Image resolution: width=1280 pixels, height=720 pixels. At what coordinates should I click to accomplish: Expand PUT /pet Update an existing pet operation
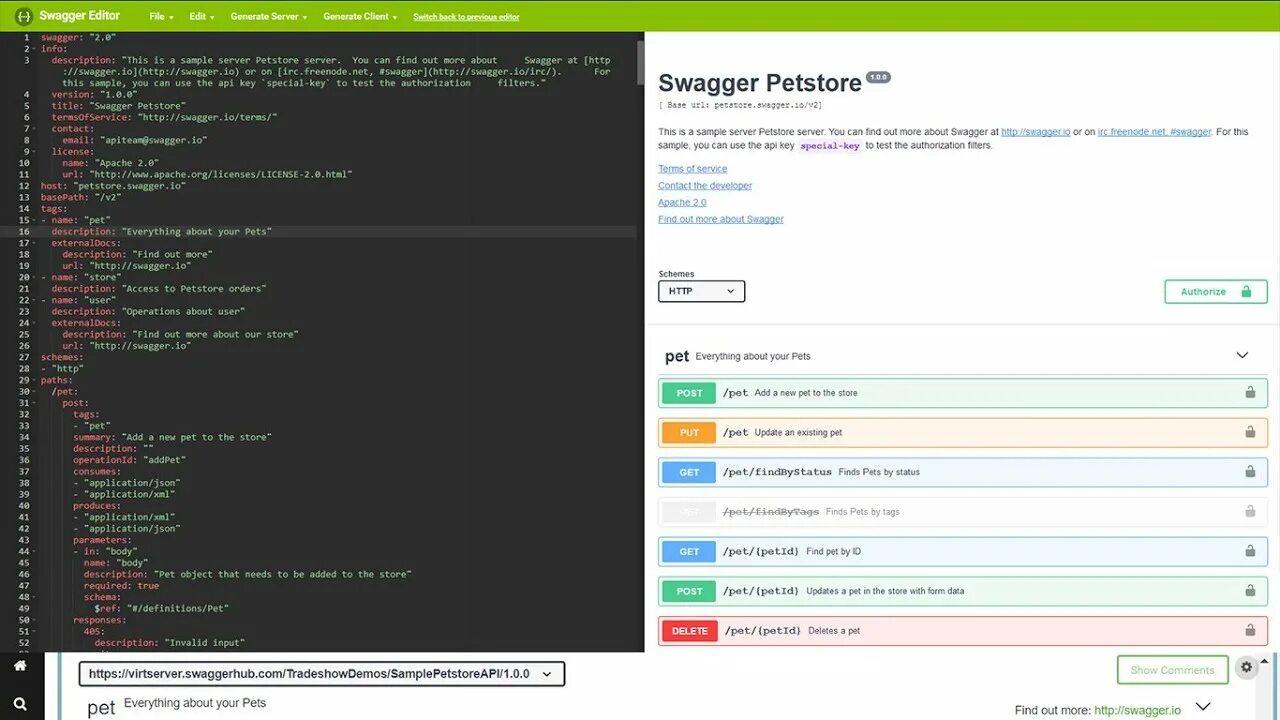point(963,432)
